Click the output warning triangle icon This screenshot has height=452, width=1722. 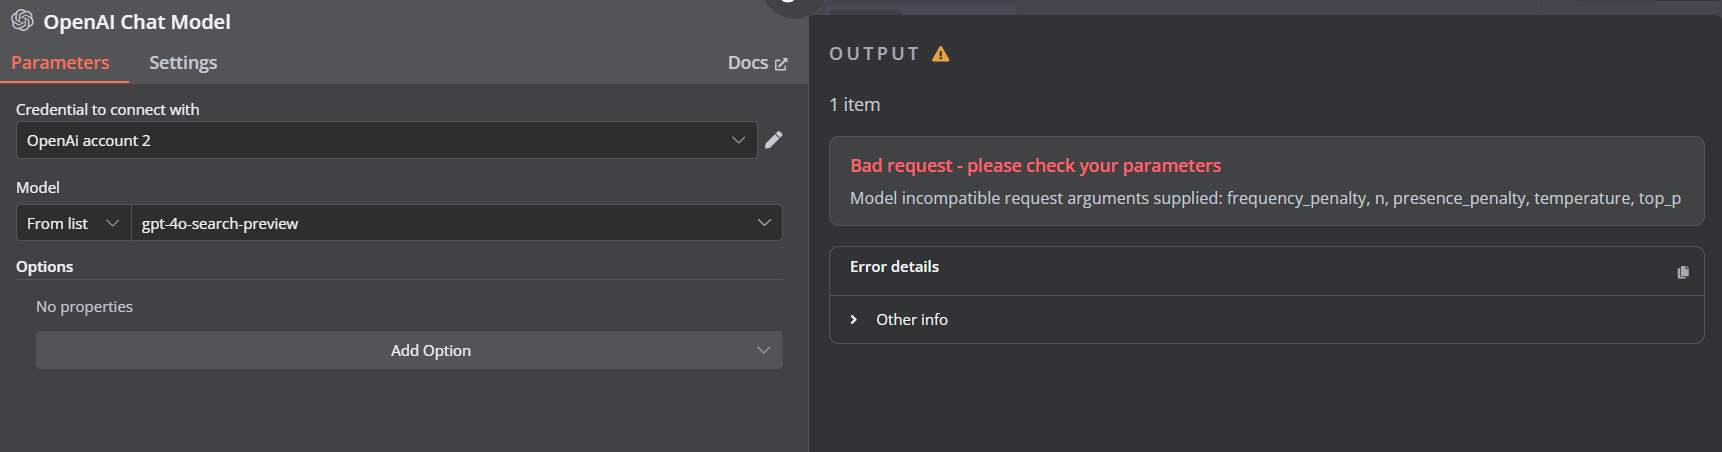(x=941, y=54)
